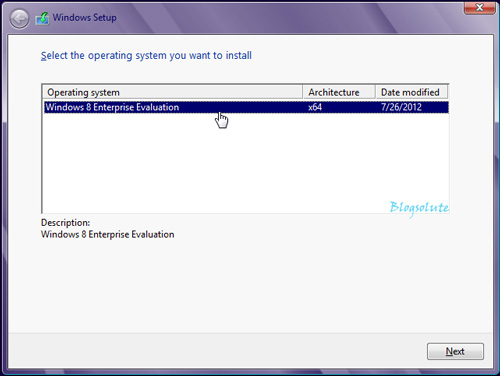Click the Date modified column header
The image size is (500, 376).
[x=412, y=92]
